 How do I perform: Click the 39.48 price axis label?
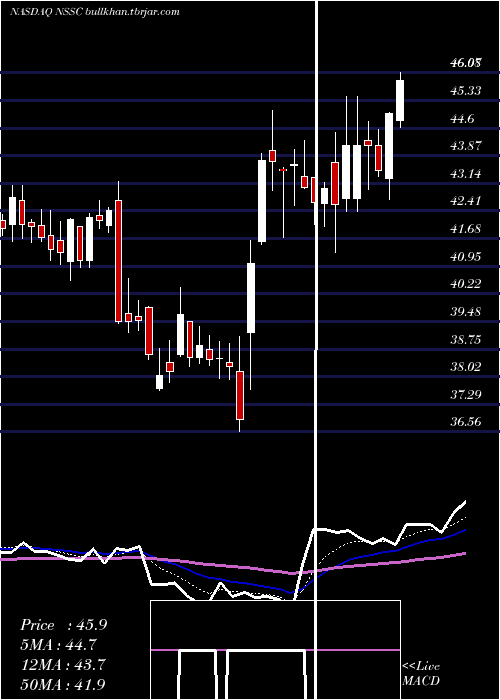(466, 311)
